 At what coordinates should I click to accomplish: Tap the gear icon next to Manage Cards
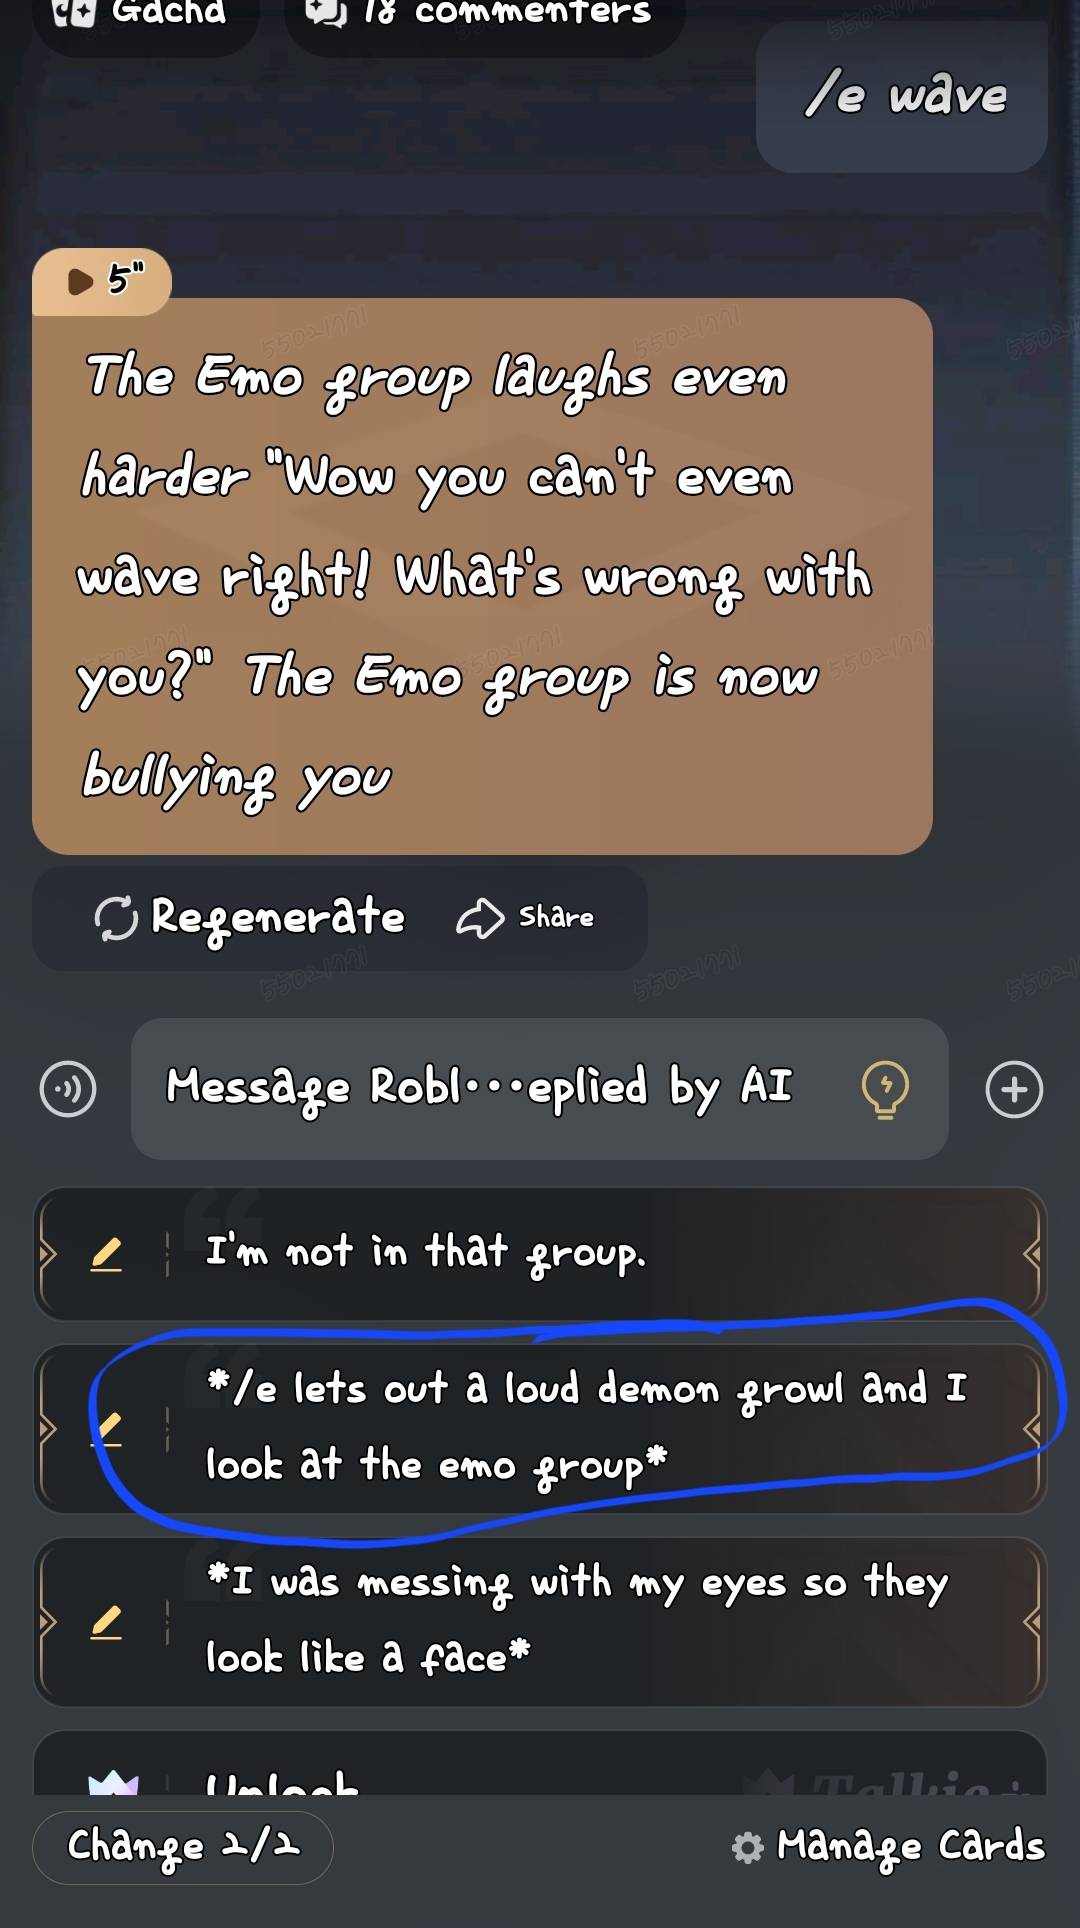pos(748,1847)
